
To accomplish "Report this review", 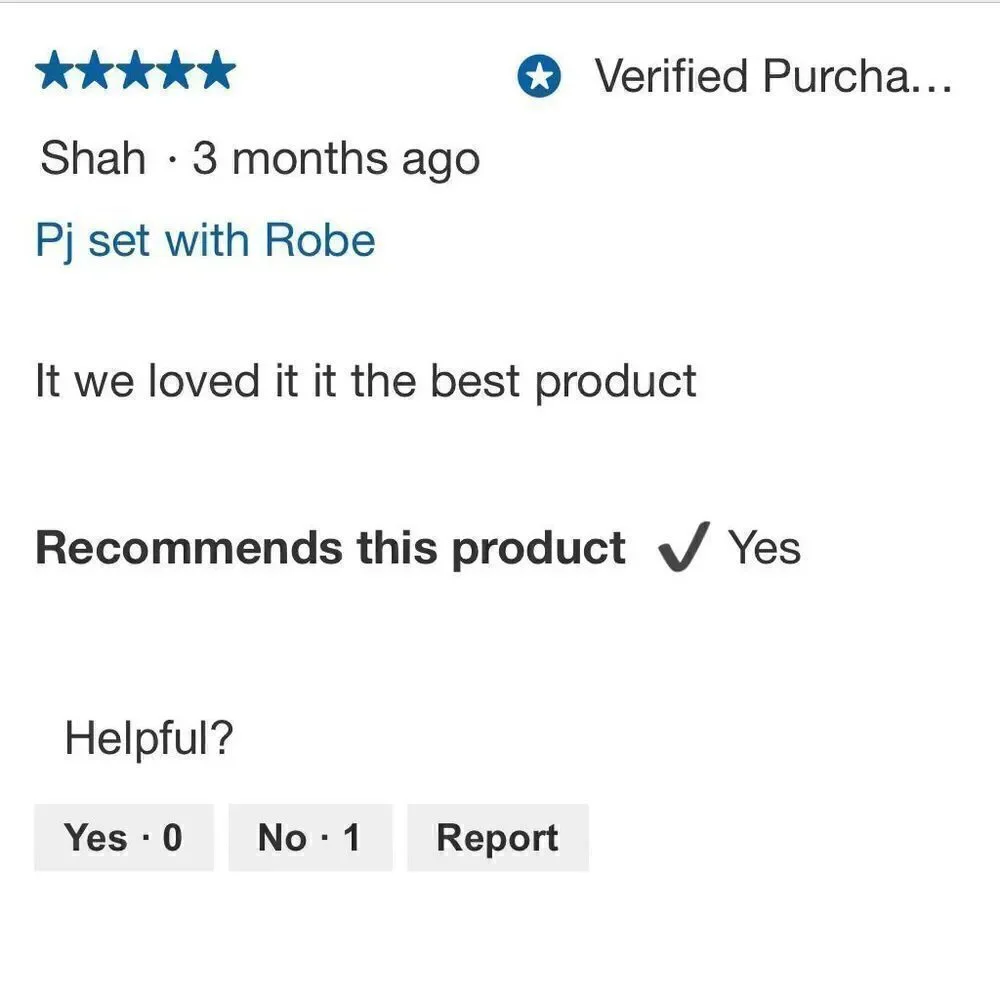I will [497, 837].
